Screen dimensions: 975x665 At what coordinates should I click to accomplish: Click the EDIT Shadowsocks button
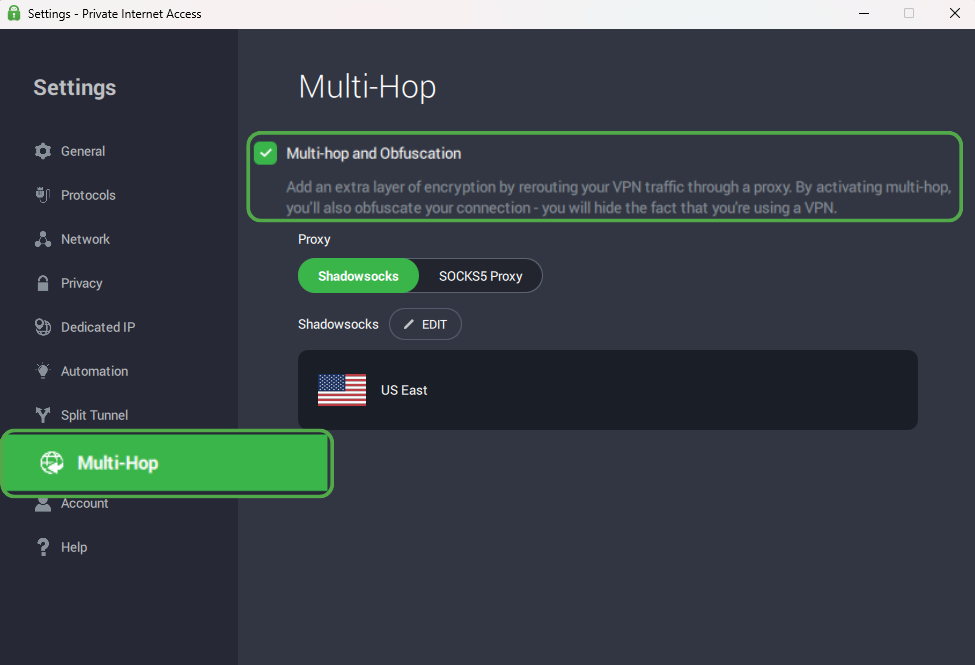click(x=425, y=324)
